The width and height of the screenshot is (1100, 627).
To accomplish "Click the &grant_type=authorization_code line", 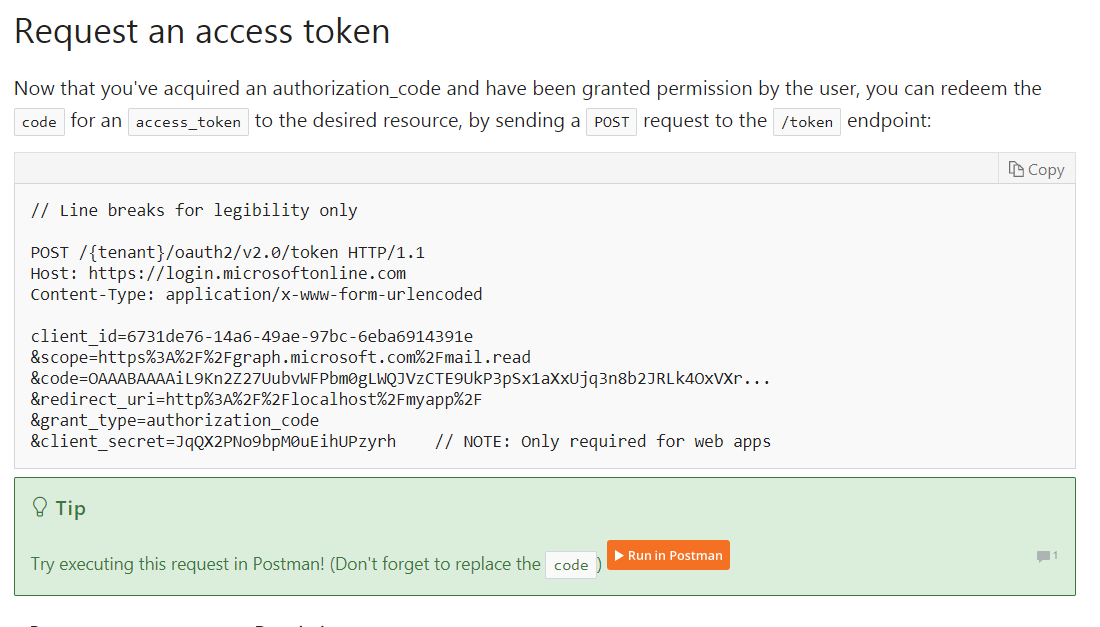I will pos(175,420).
